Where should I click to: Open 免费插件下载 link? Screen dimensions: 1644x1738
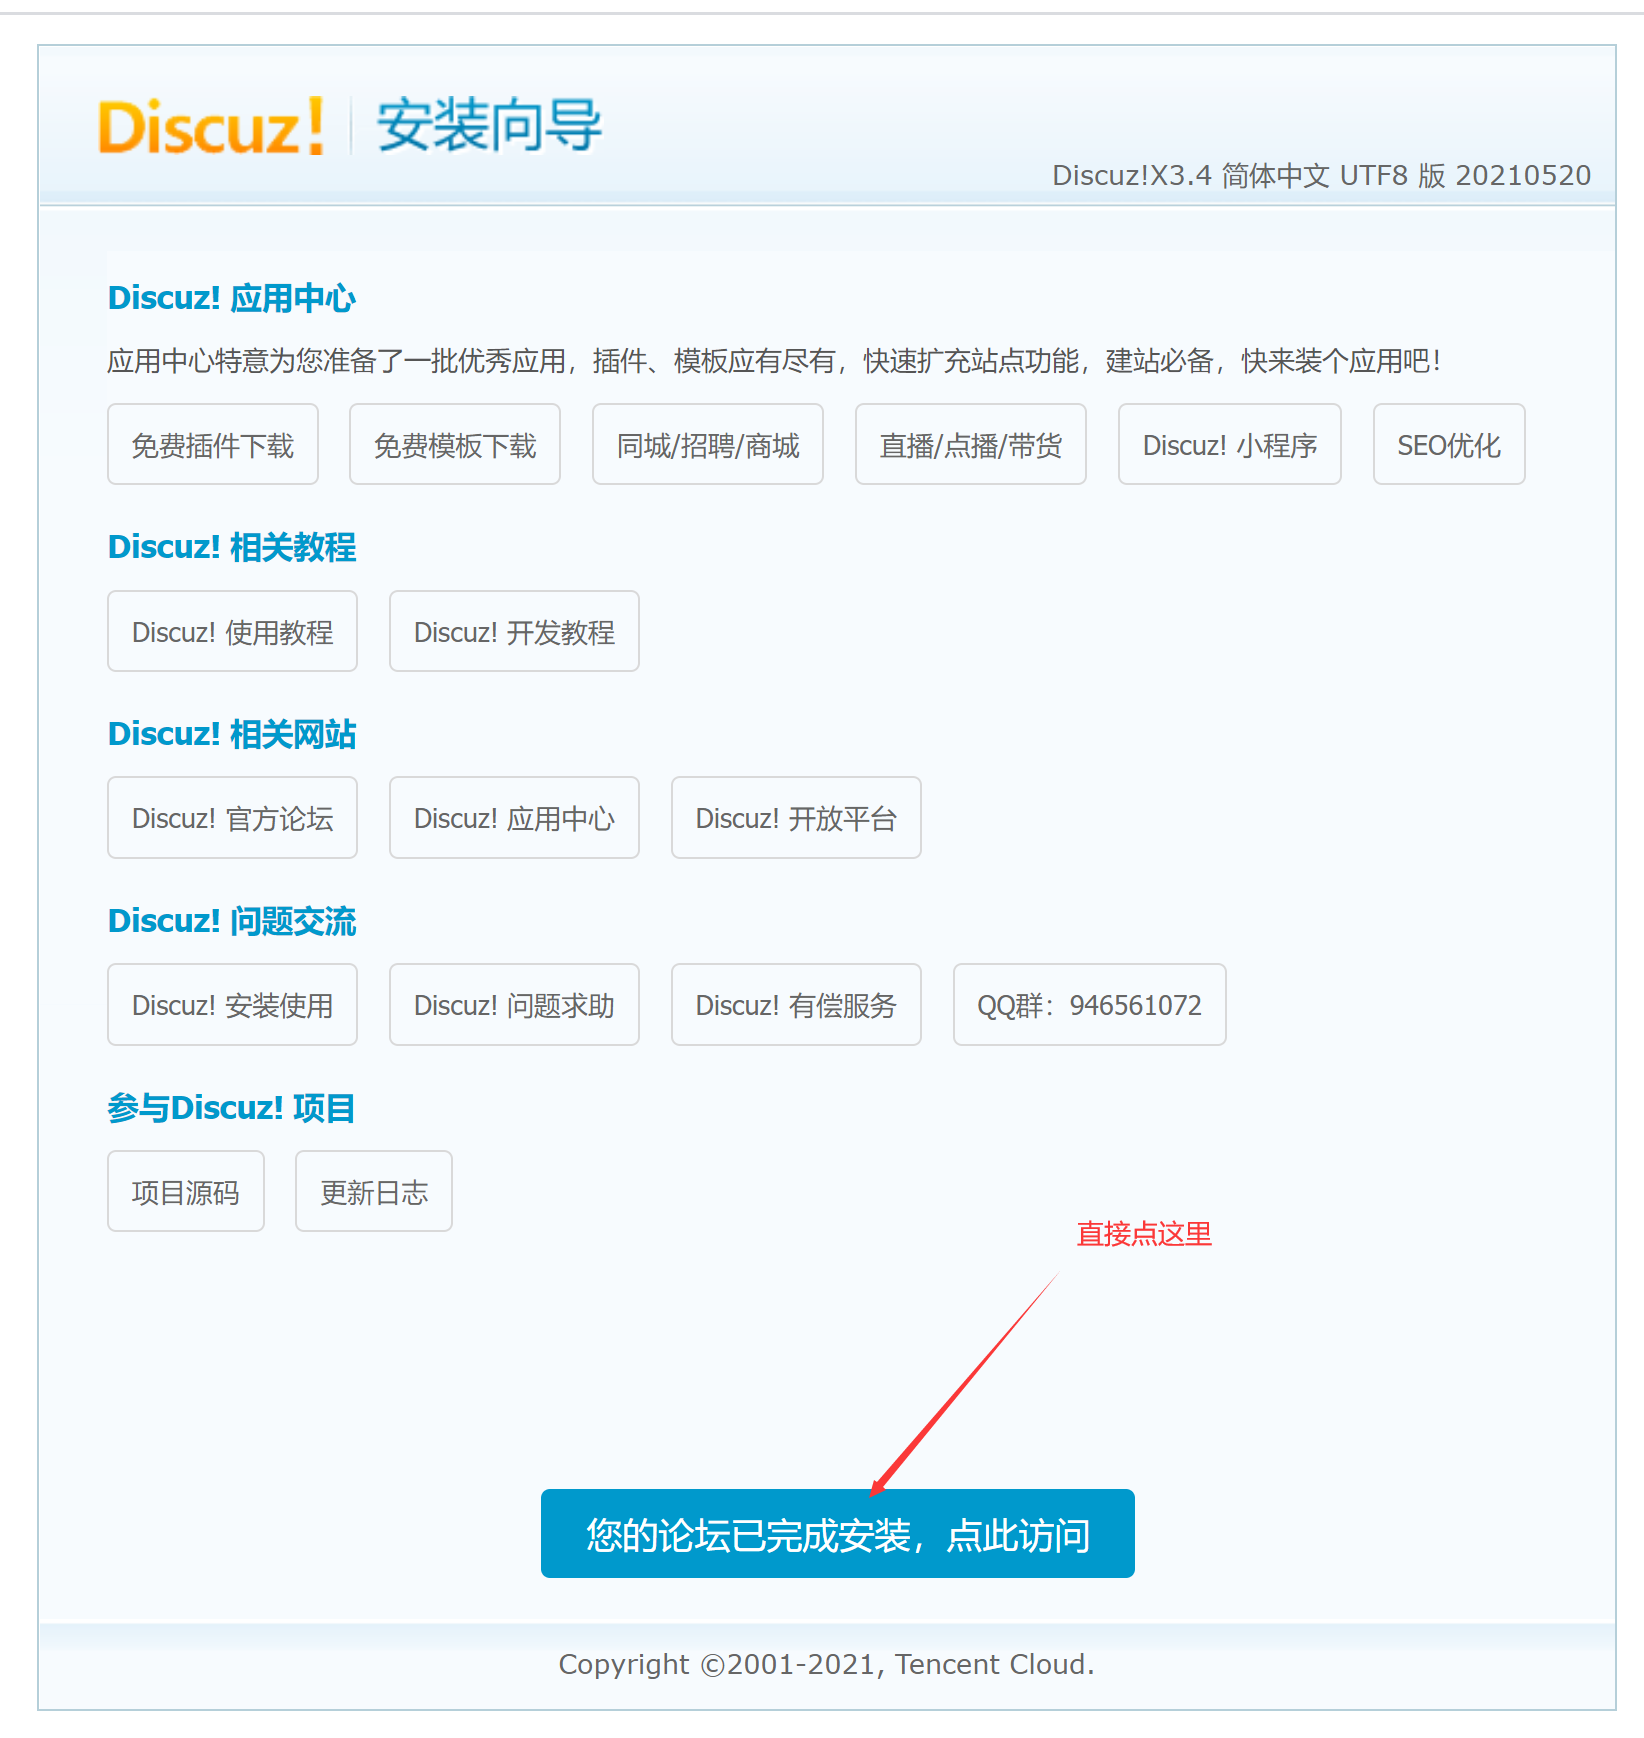[x=213, y=445]
